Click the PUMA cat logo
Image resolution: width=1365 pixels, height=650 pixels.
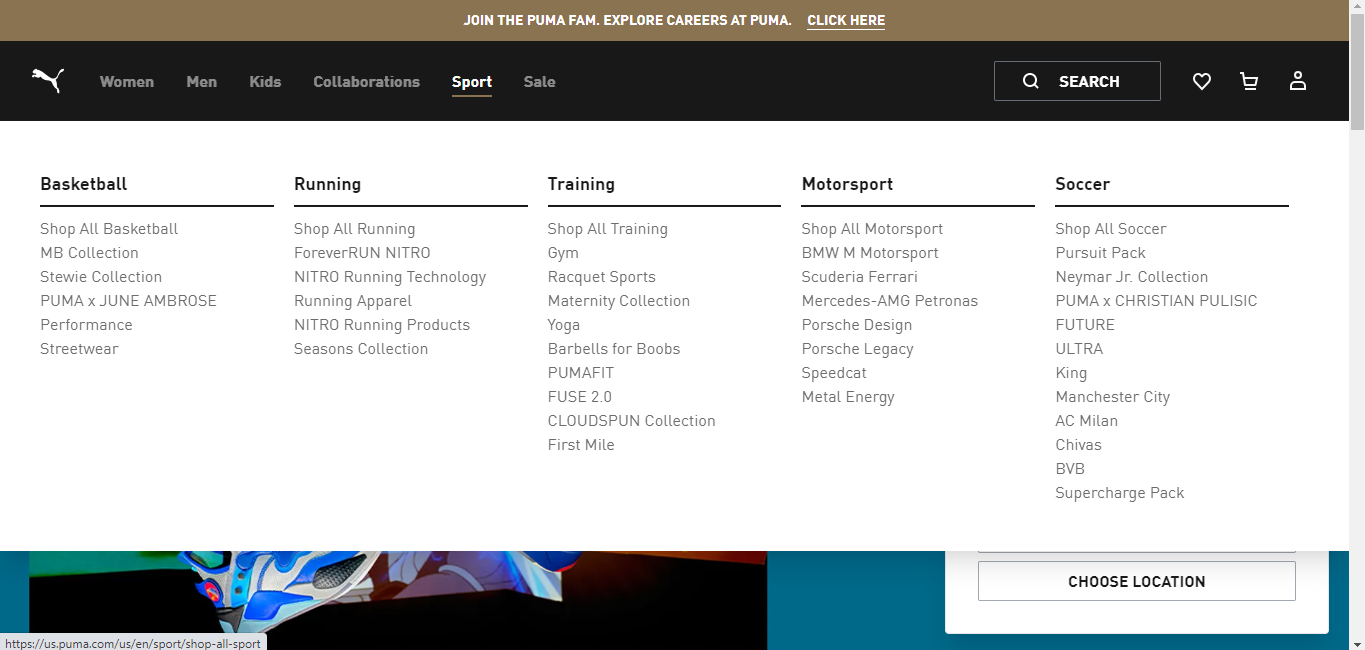[47, 81]
